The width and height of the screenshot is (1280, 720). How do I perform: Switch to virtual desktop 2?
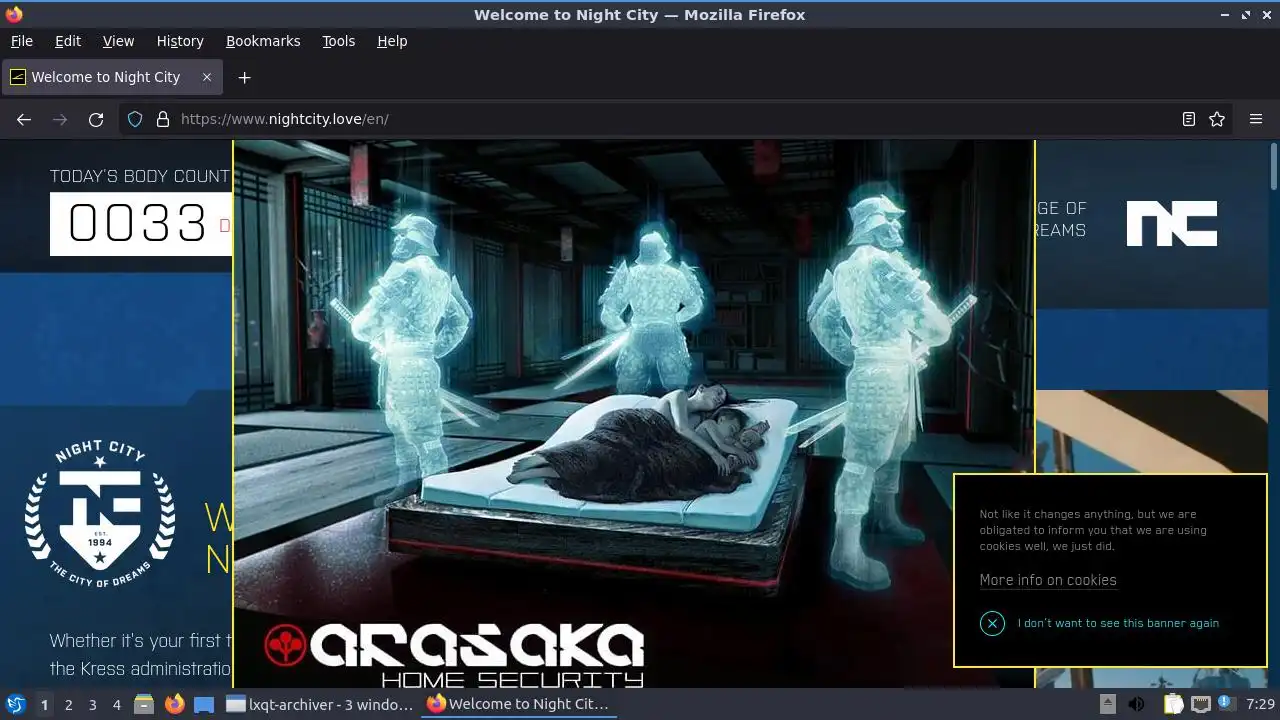click(68, 704)
